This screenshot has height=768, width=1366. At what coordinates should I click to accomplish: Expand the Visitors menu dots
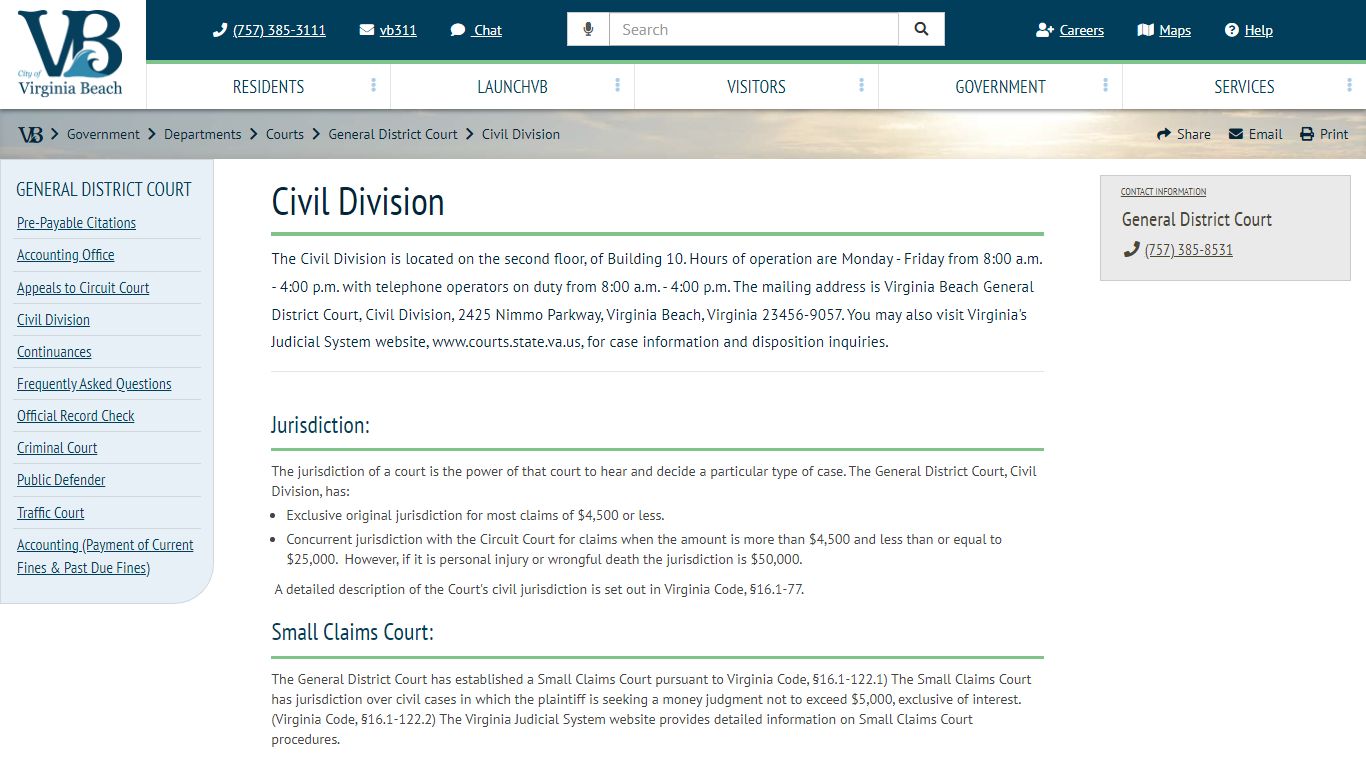click(x=862, y=86)
